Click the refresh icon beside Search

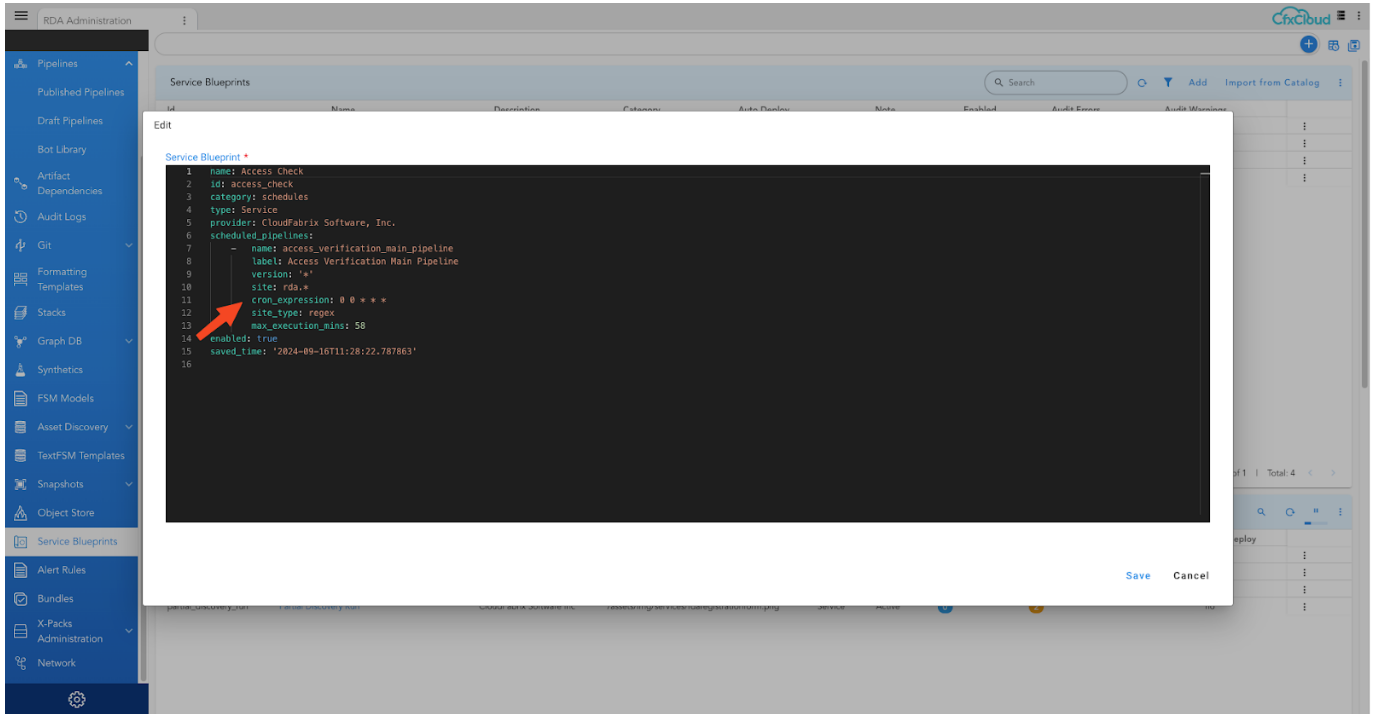1142,83
